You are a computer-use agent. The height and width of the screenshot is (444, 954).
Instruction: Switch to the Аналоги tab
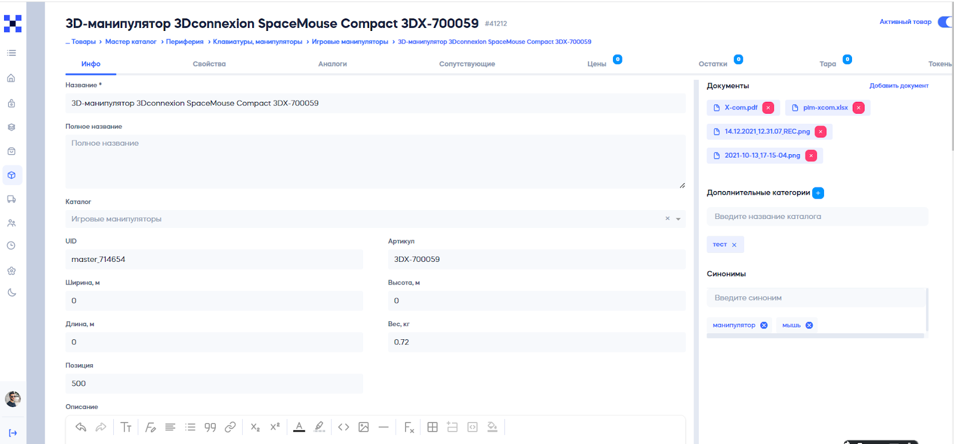point(333,64)
